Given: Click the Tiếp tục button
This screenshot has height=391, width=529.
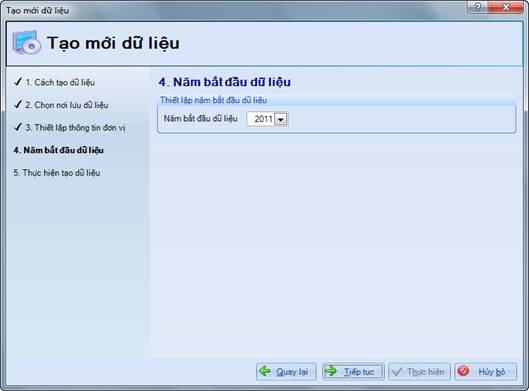Looking at the screenshot, I should 353,371.
